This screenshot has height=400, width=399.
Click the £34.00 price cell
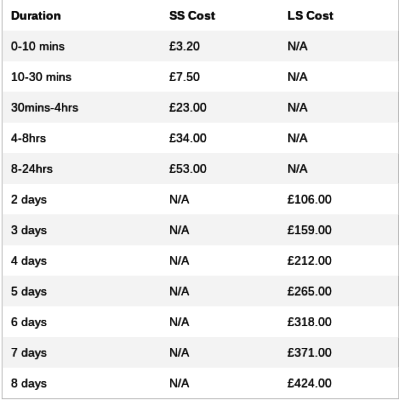(188, 138)
